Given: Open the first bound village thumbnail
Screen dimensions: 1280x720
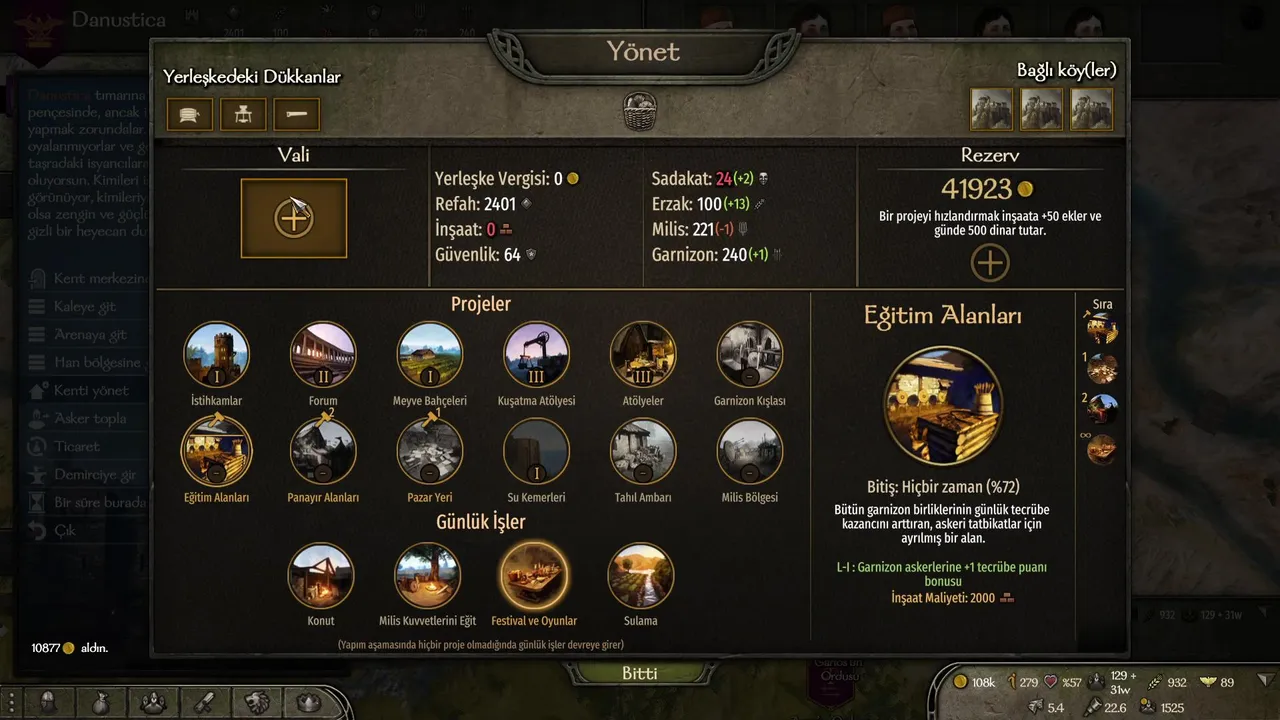Looking at the screenshot, I should coord(992,109).
